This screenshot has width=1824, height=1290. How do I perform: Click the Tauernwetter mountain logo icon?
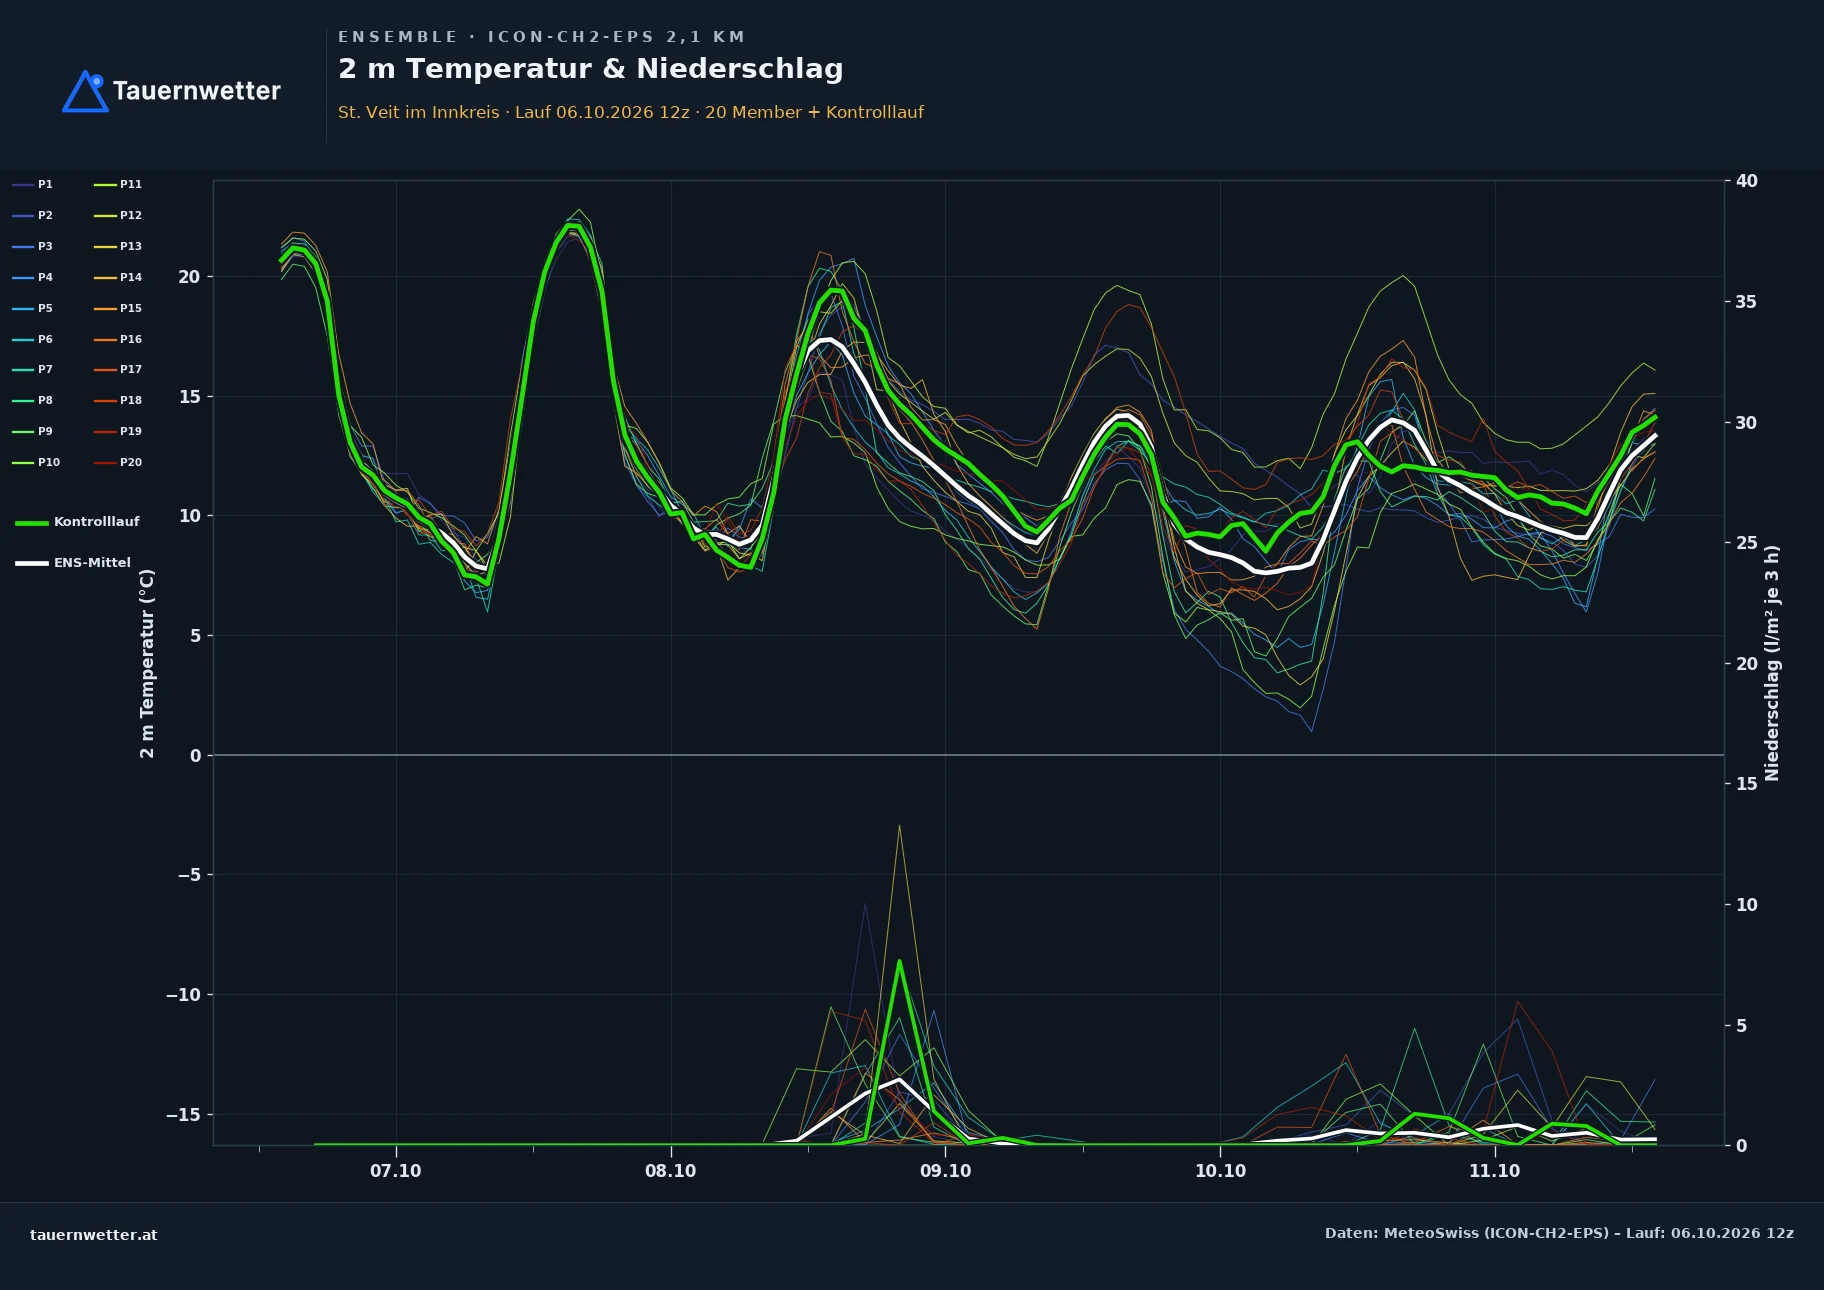pos(86,91)
